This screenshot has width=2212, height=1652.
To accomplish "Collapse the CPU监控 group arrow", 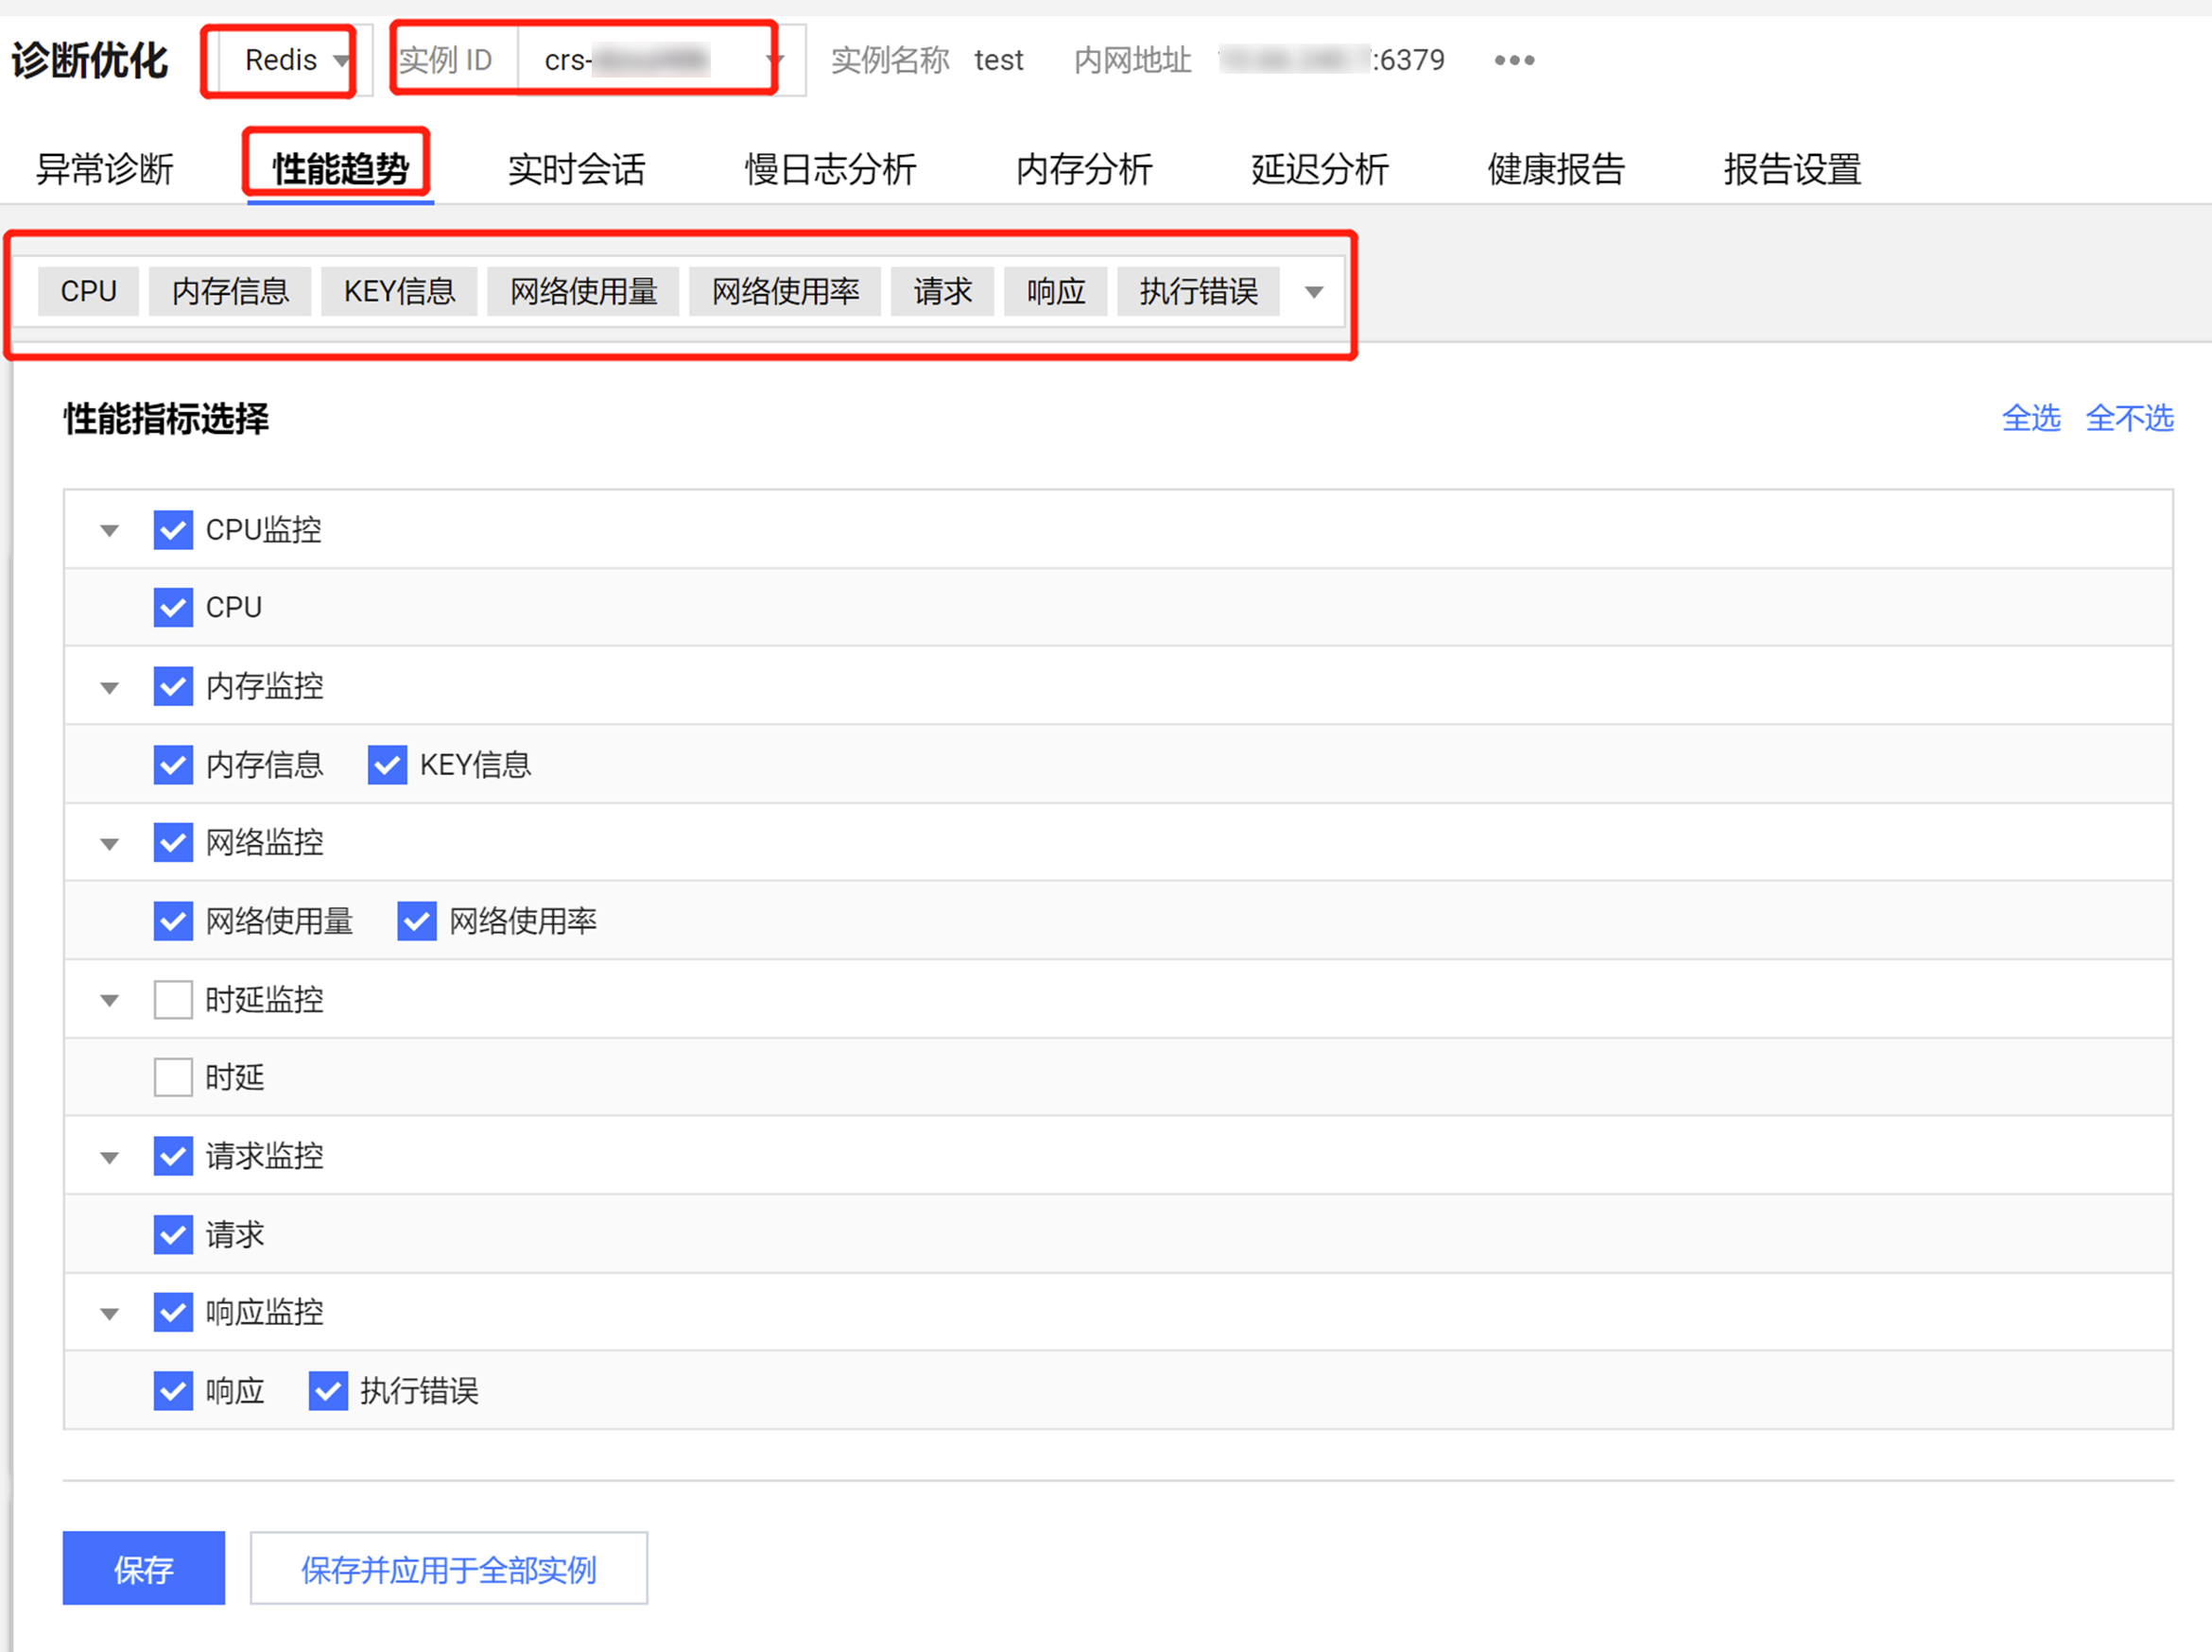I will [x=110, y=530].
